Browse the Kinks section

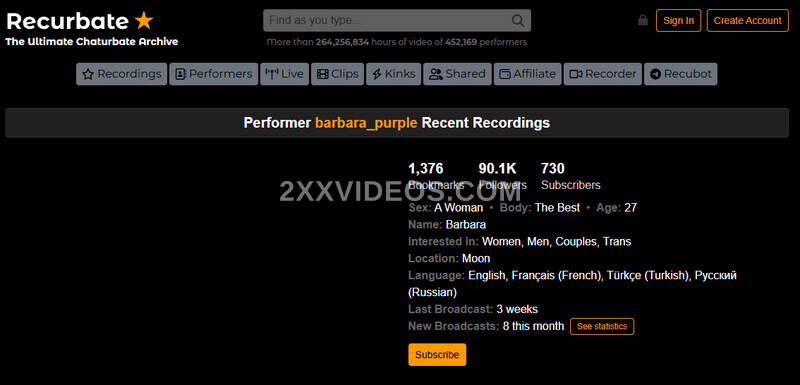[393, 74]
